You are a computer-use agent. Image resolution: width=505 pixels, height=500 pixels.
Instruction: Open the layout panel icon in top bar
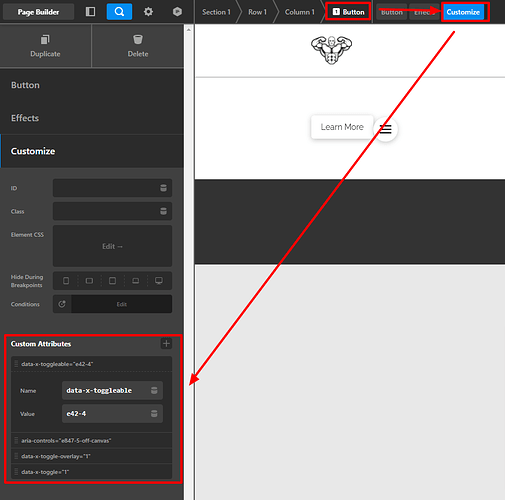click(x=90, y=12)
